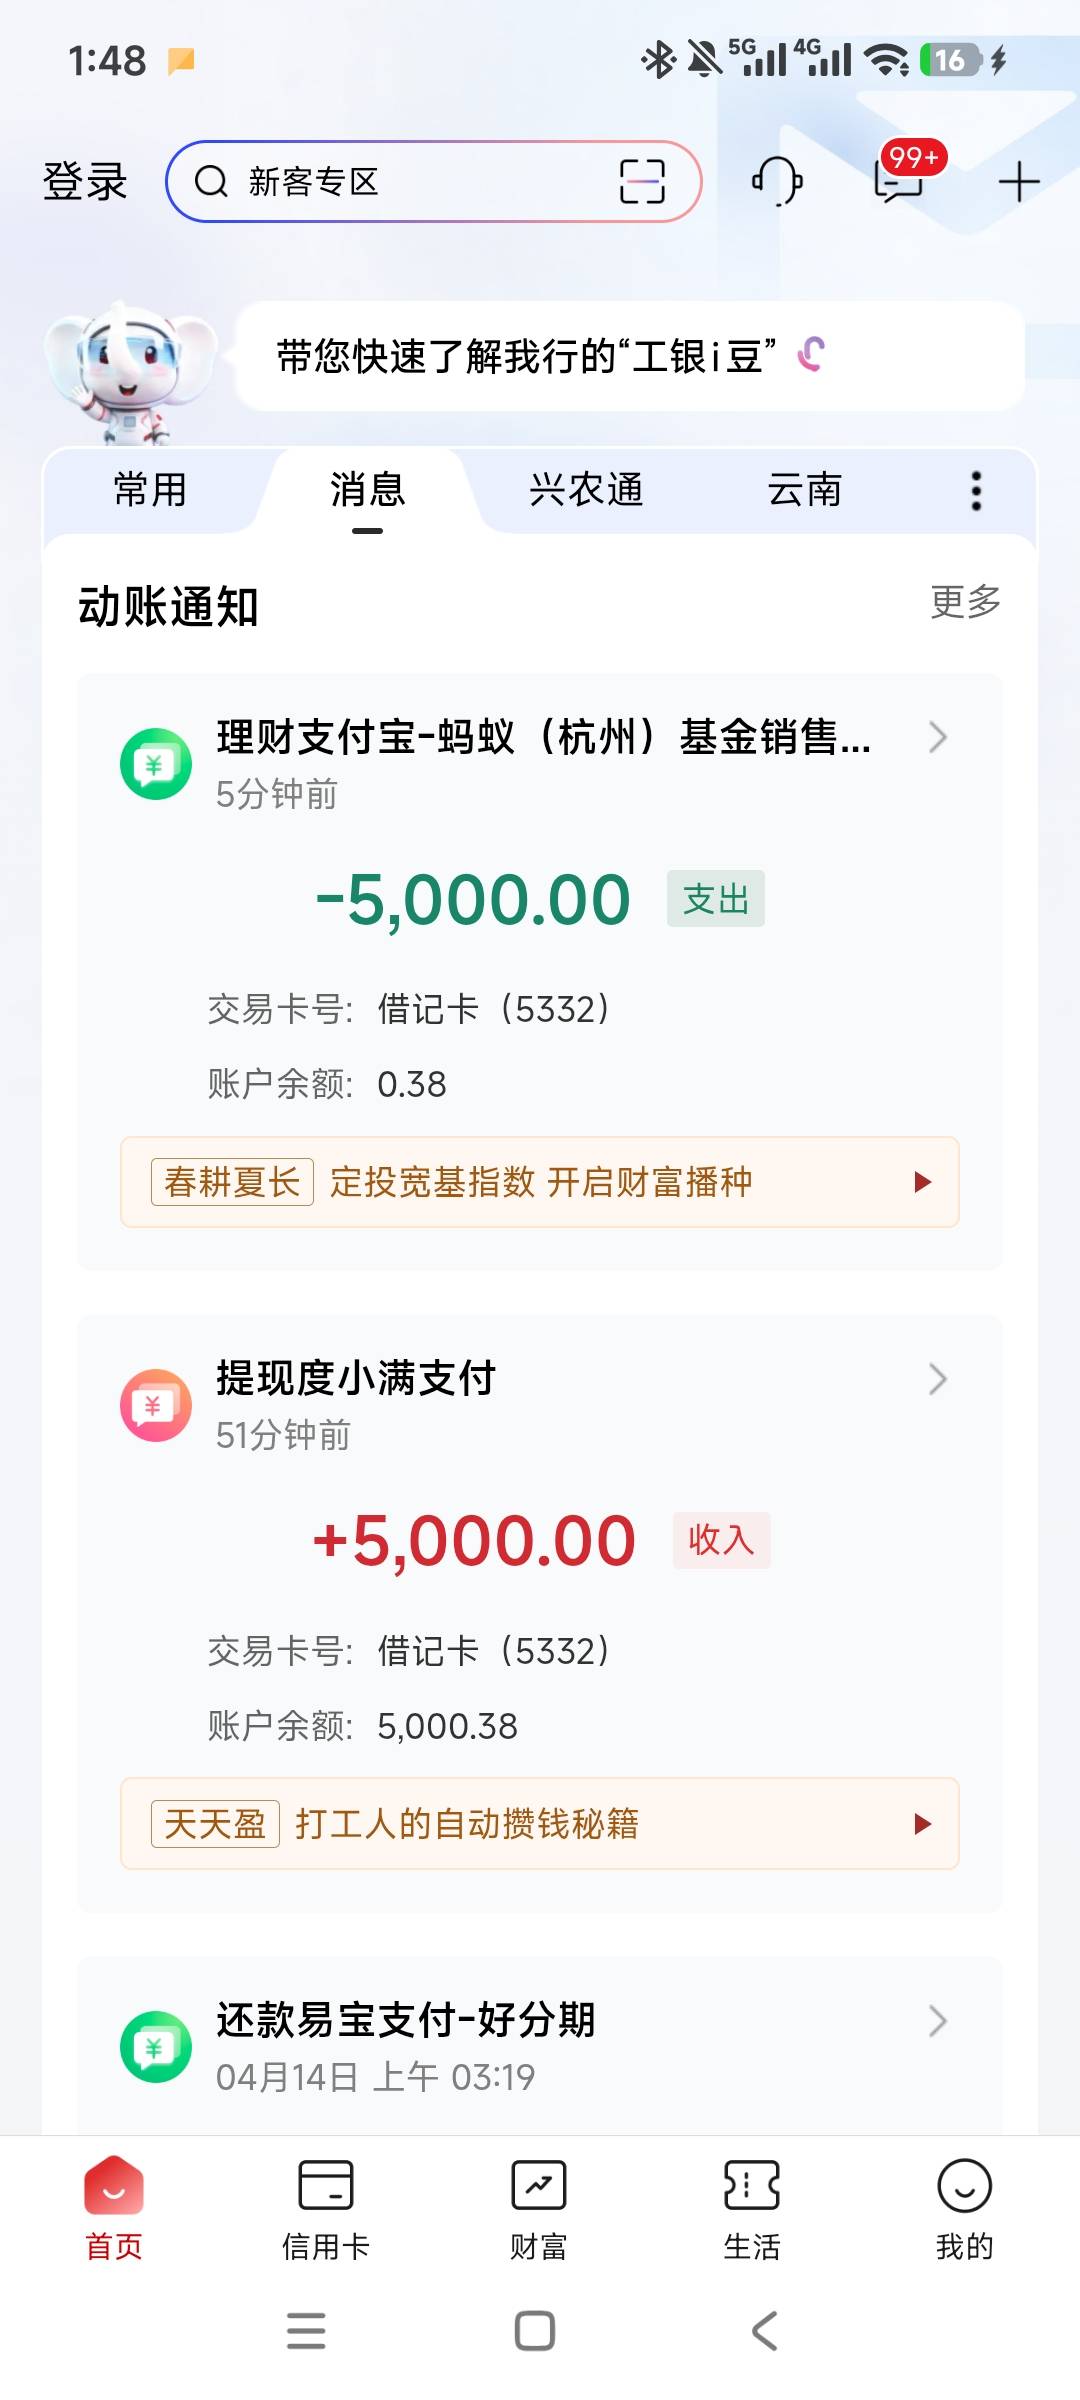Expand 还款易宝支付-好分期 transaction chevron
The image size is (1080, 2400).
click(x=937, y=2021)
